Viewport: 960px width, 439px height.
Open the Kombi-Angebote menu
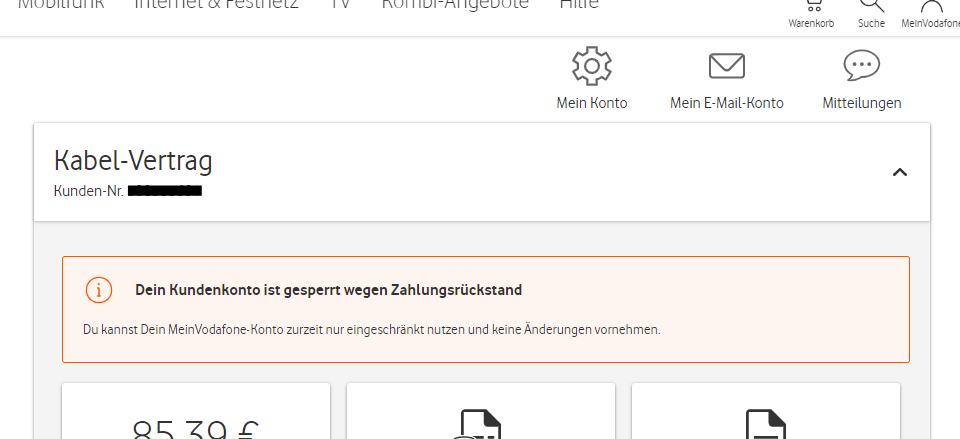pos(455,5)
